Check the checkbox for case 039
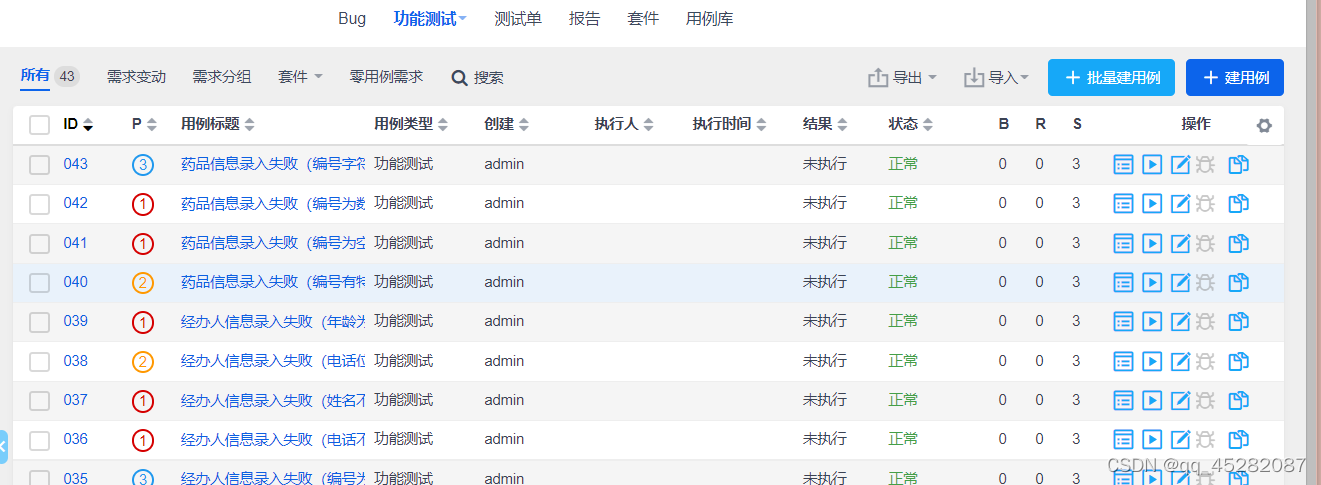The image size is (1321, 485). (x=39, y=321)
